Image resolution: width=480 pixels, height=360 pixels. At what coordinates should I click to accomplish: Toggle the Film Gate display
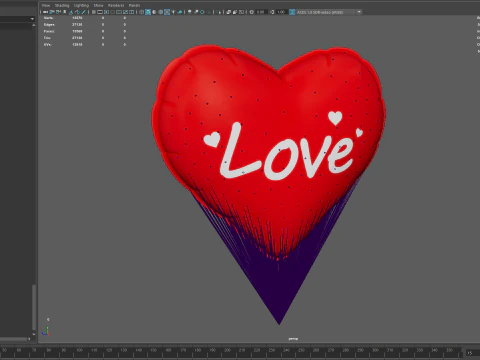click(x=100, y=12)
